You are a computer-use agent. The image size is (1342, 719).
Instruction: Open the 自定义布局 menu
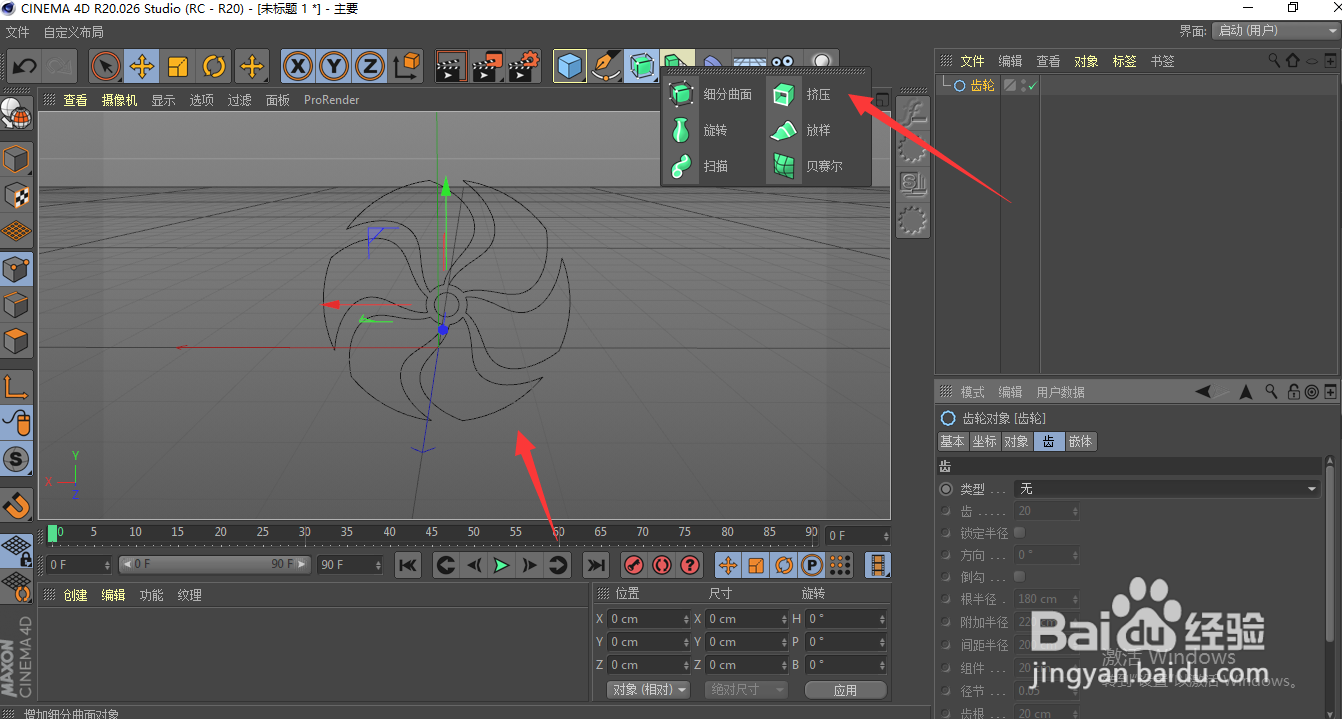click(73, 32)
